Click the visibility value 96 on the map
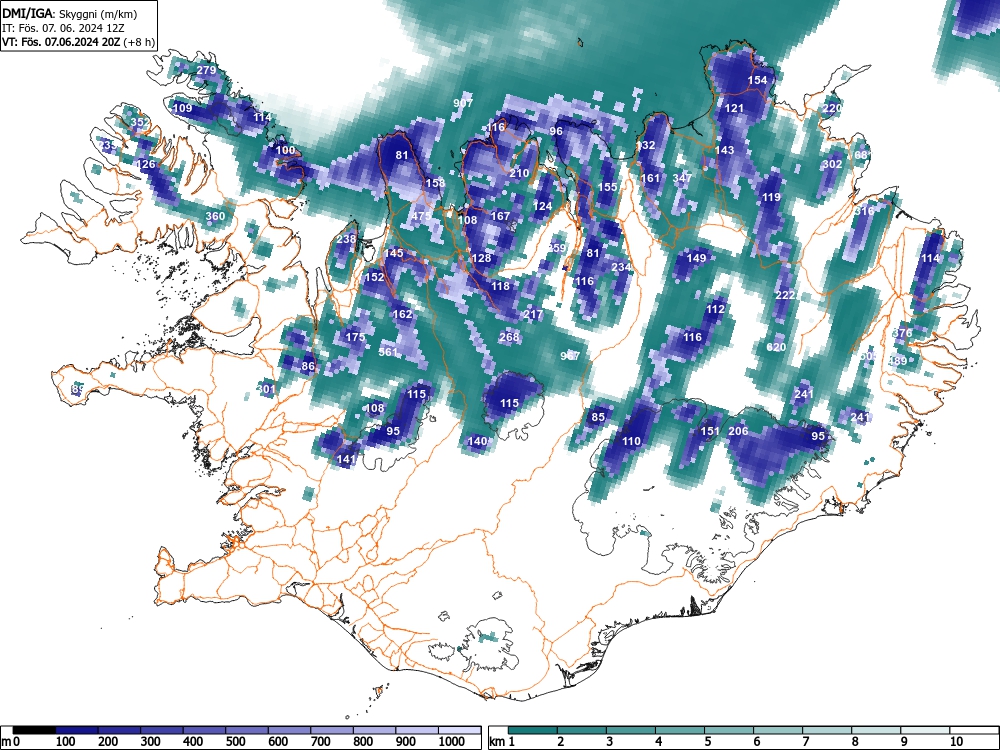The height and width of the screenshot is (750, 1000). pos(556,131)
